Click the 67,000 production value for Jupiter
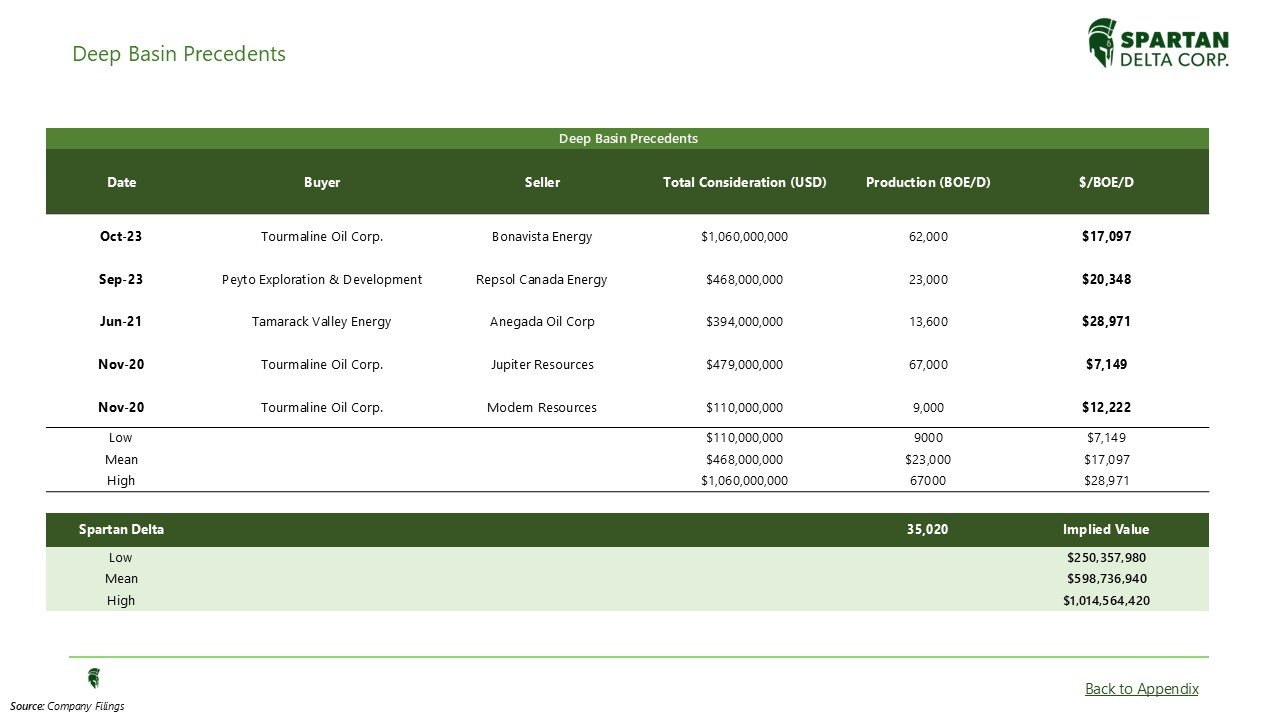 928,365
